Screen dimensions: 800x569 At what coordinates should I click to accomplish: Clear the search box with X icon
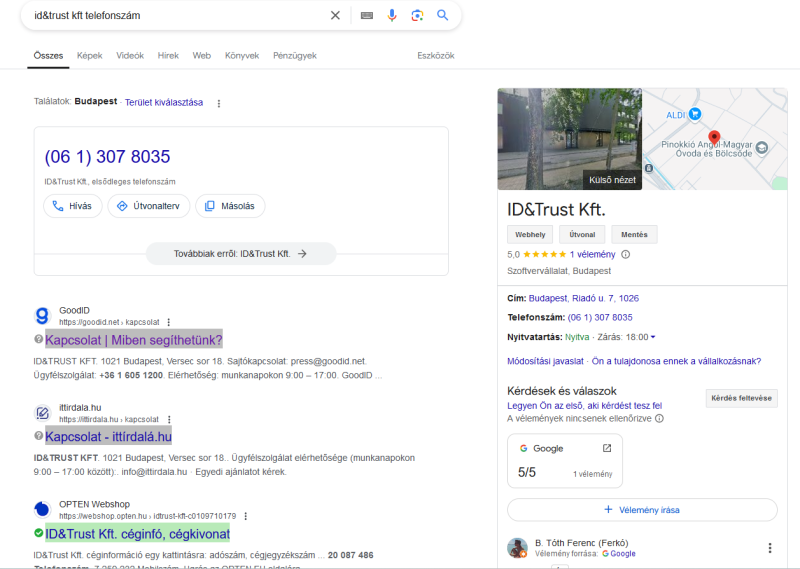click(x=335, y=15)
